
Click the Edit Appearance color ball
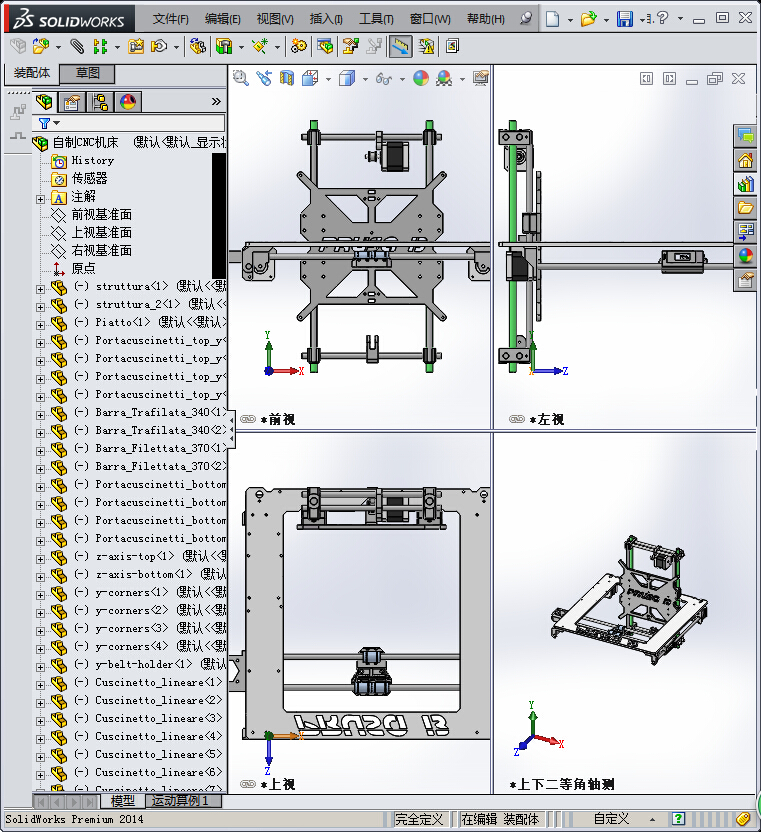(421, 79)
